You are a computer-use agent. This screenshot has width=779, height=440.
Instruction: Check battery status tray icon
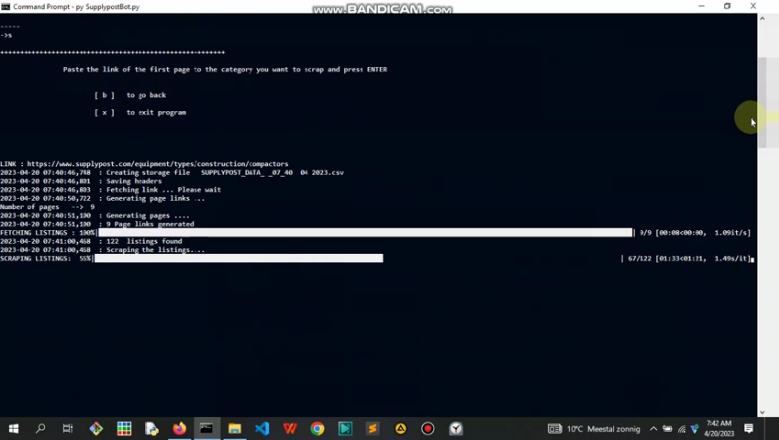667,429
